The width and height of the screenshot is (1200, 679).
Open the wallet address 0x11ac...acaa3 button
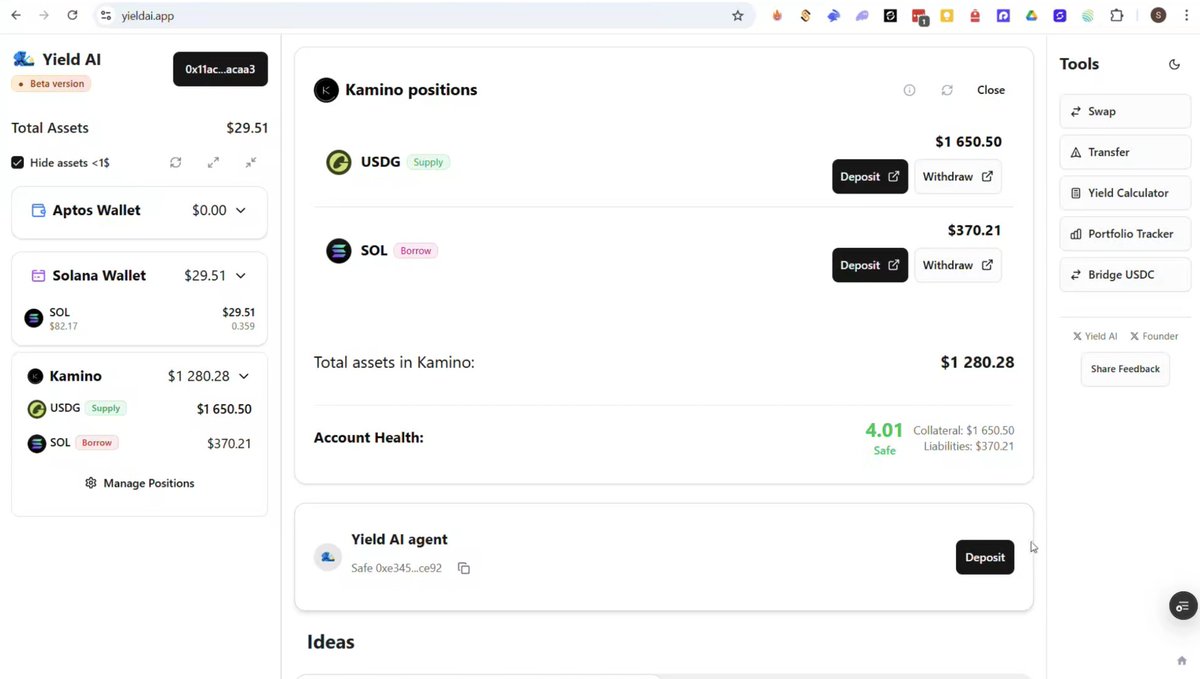pos(220,69)
